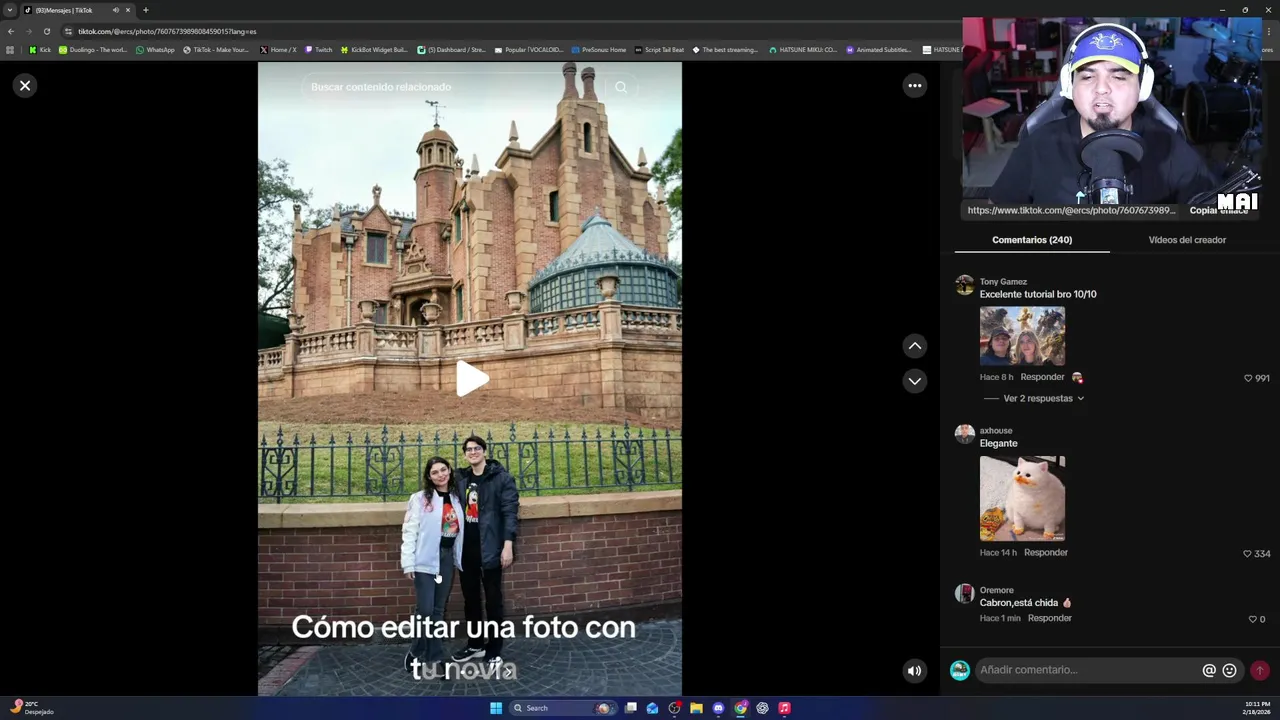The image size is (1280, 720).
Task: Switch to Comentarios (240) tab
Action: coord(1032,240)
